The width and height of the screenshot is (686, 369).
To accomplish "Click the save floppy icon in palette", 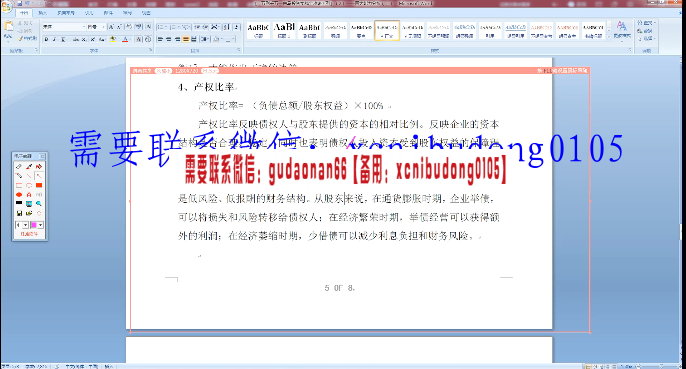I will [x=19, y=214].
